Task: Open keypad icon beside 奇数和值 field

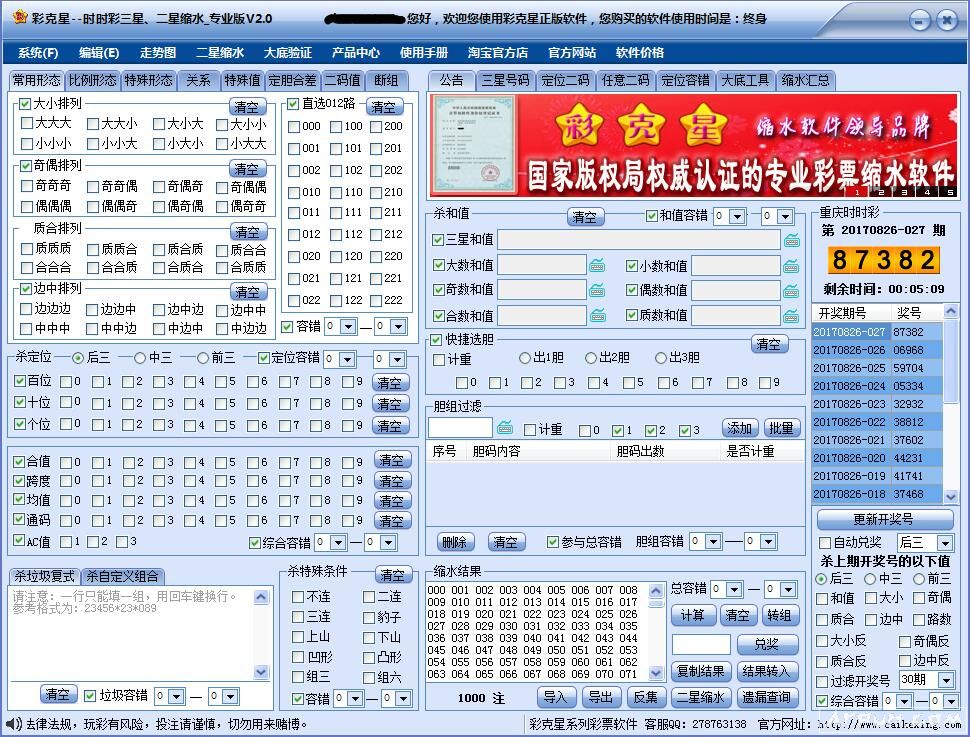Action: click(597, 290)
